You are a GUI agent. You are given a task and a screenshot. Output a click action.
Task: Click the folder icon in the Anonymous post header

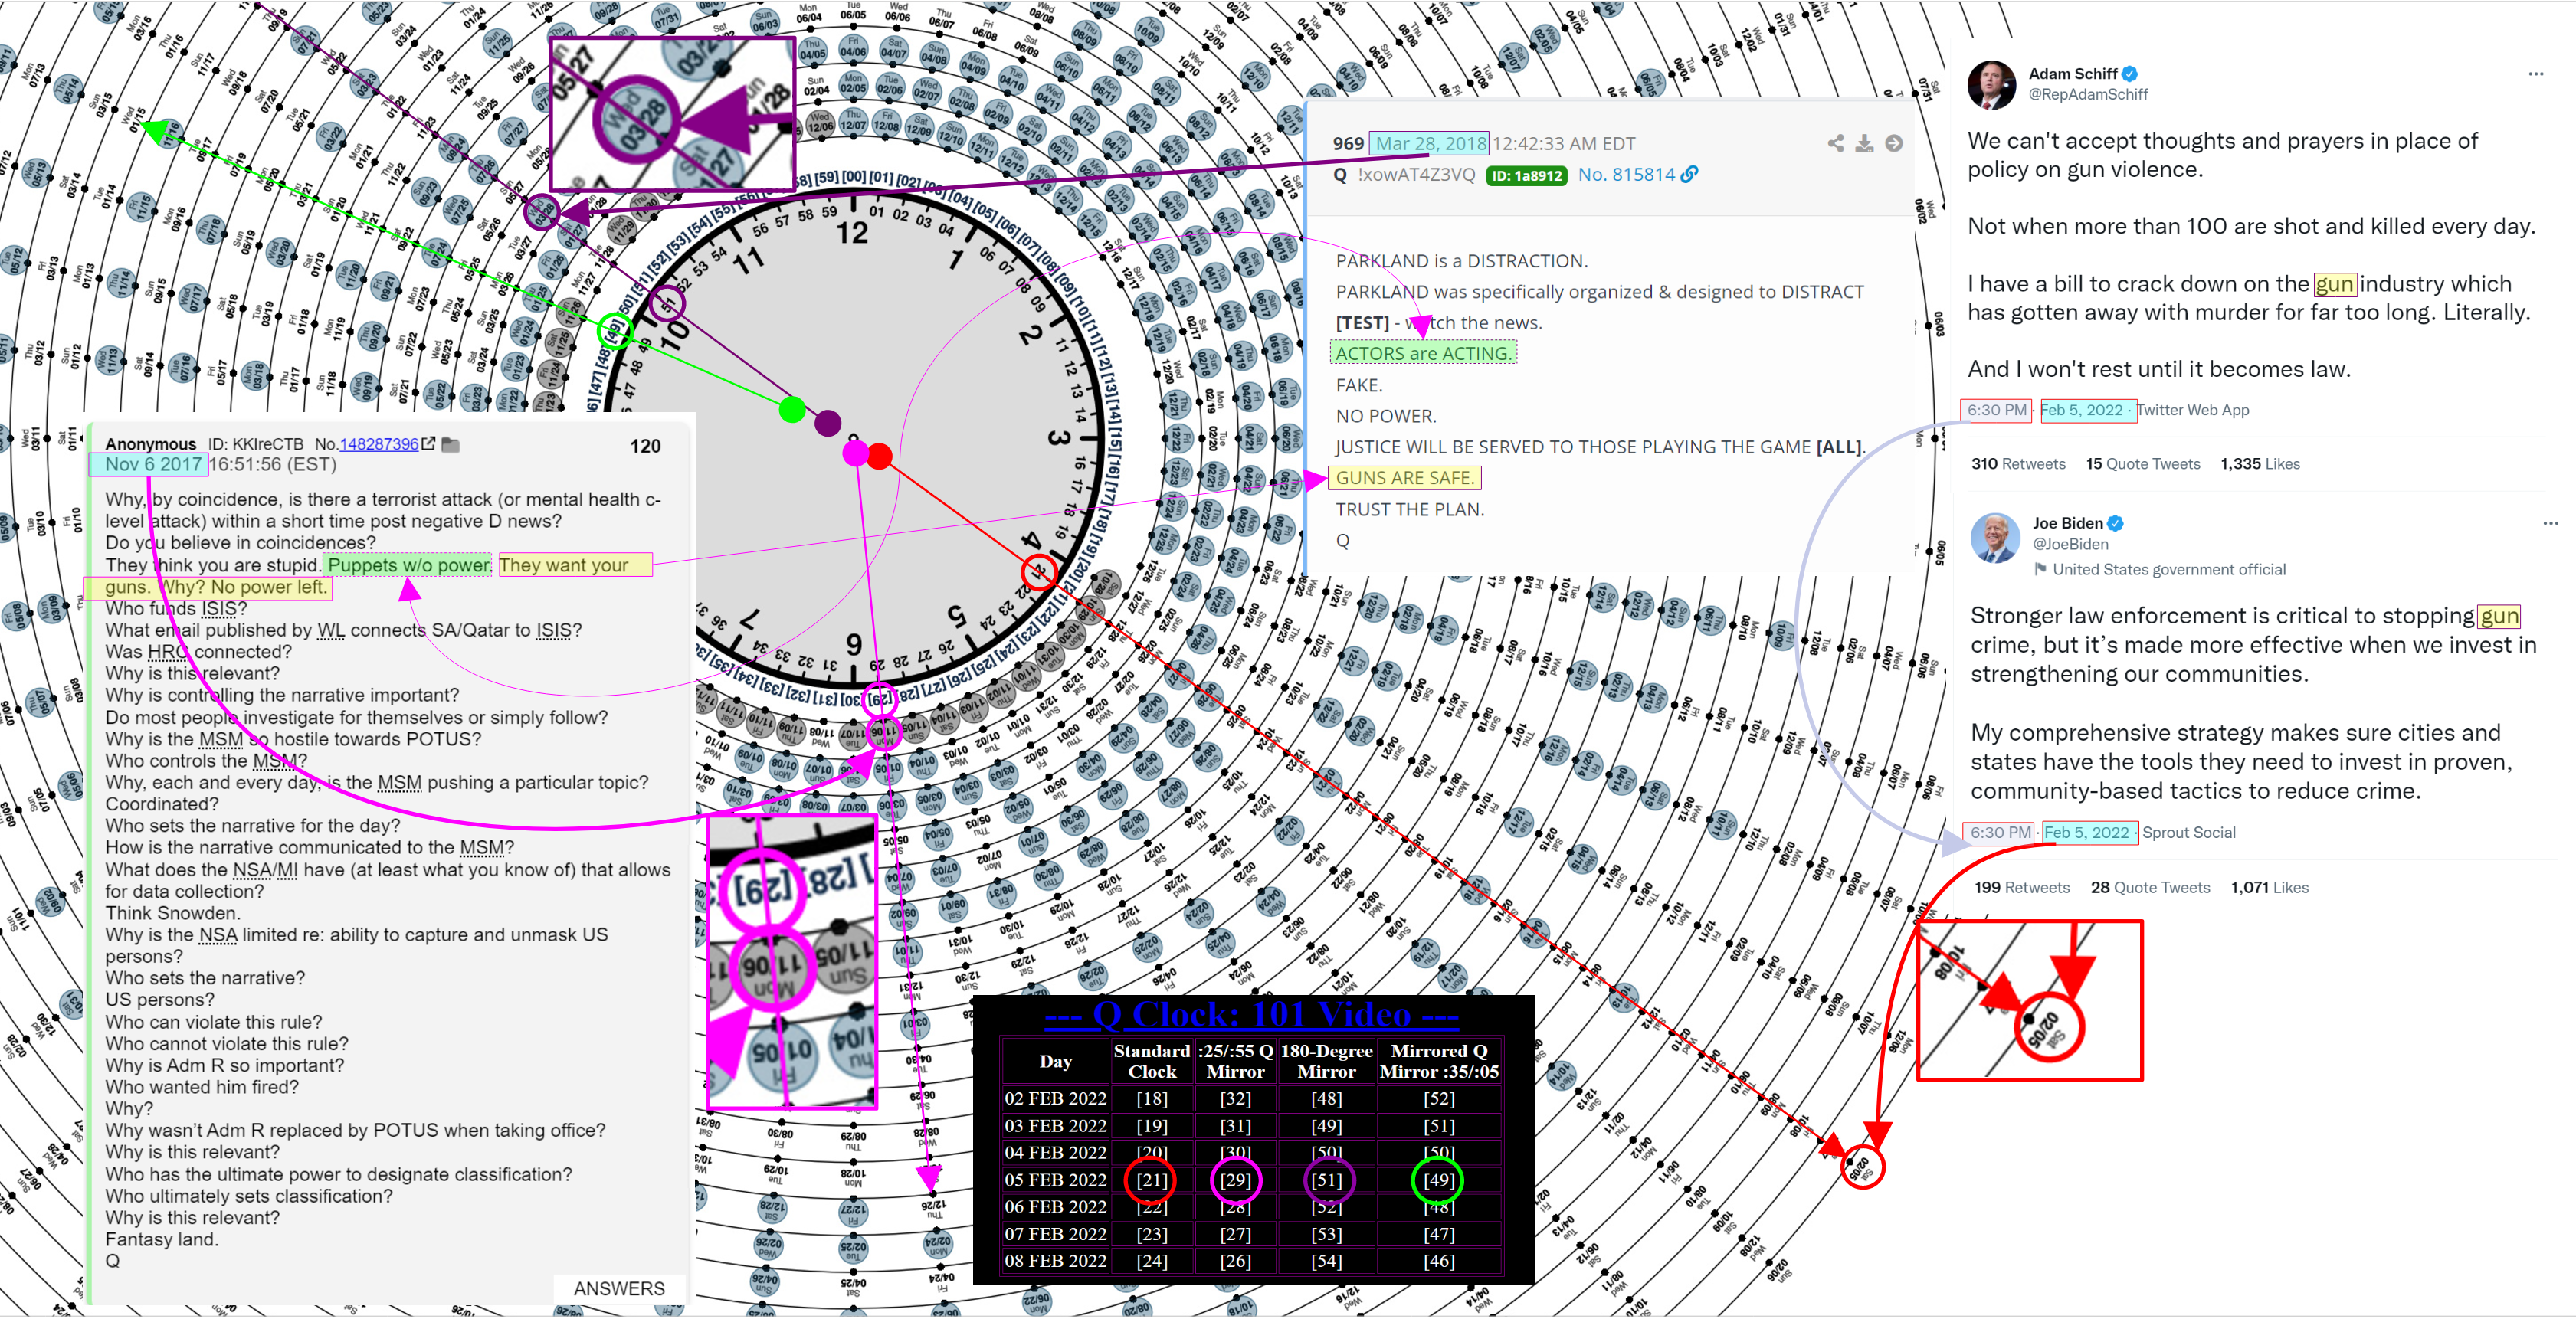tap(451, 444)
